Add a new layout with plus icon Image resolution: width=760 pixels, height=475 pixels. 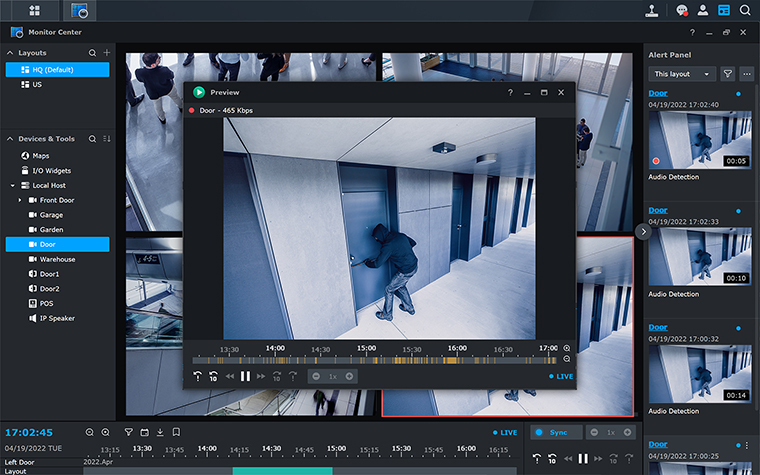point(107,52)
